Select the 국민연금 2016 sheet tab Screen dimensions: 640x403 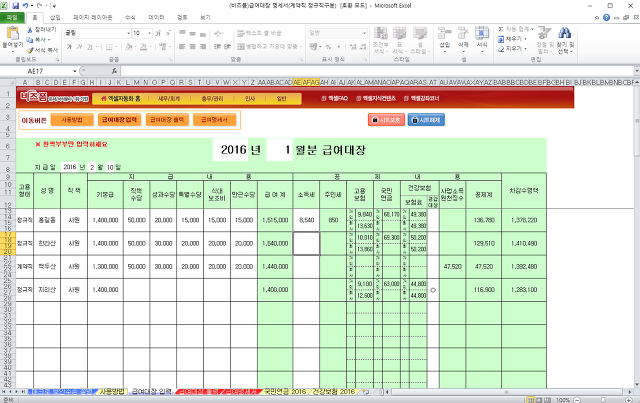coord(285,391)
